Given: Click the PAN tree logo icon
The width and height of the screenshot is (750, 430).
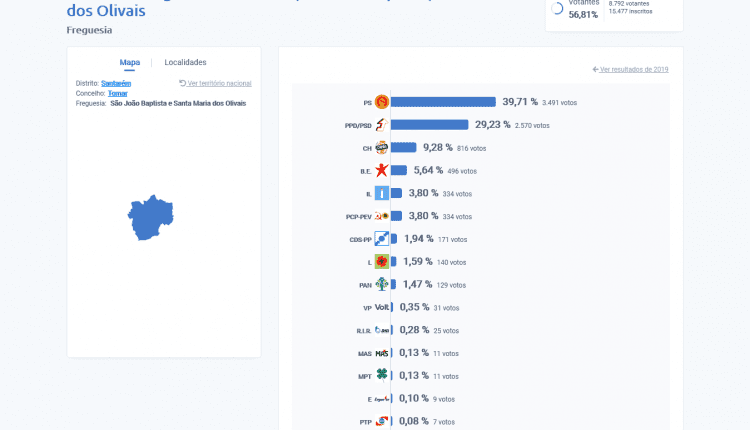Looking at the screenshot, I should (x=381, y=285).
